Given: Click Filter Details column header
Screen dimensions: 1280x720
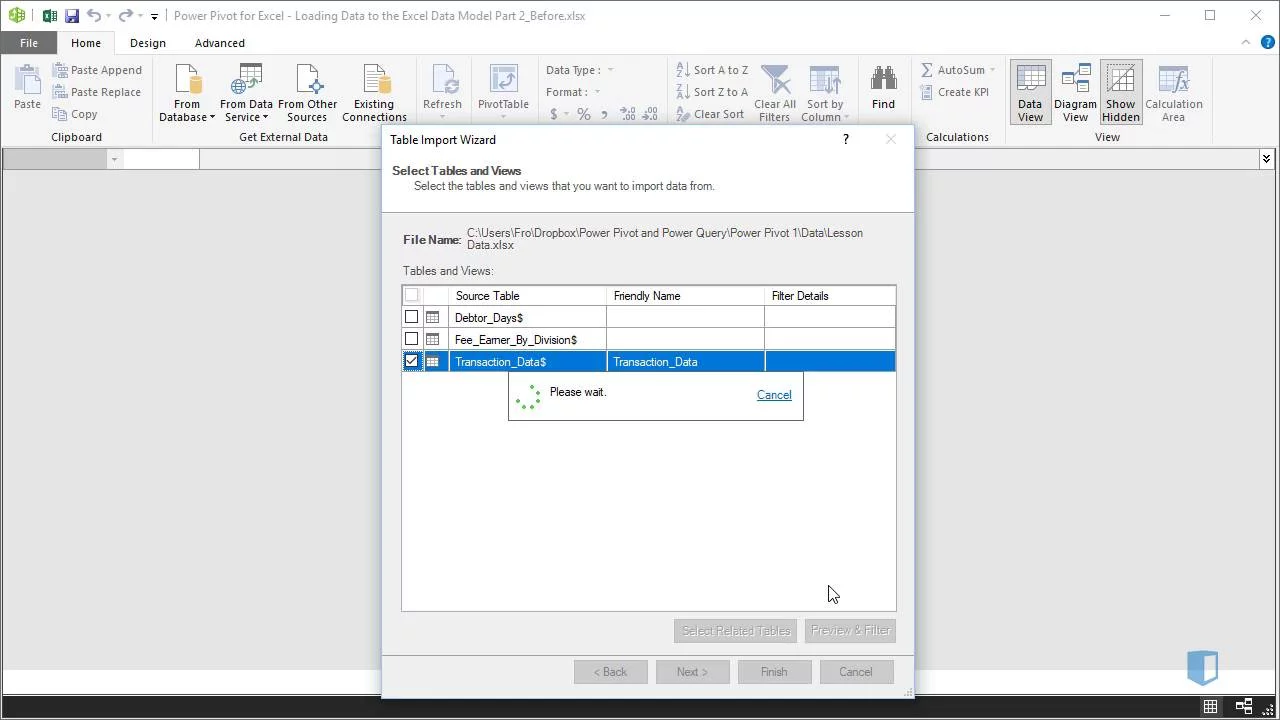Looking at the screenshot, I should (x=830, y=295).
